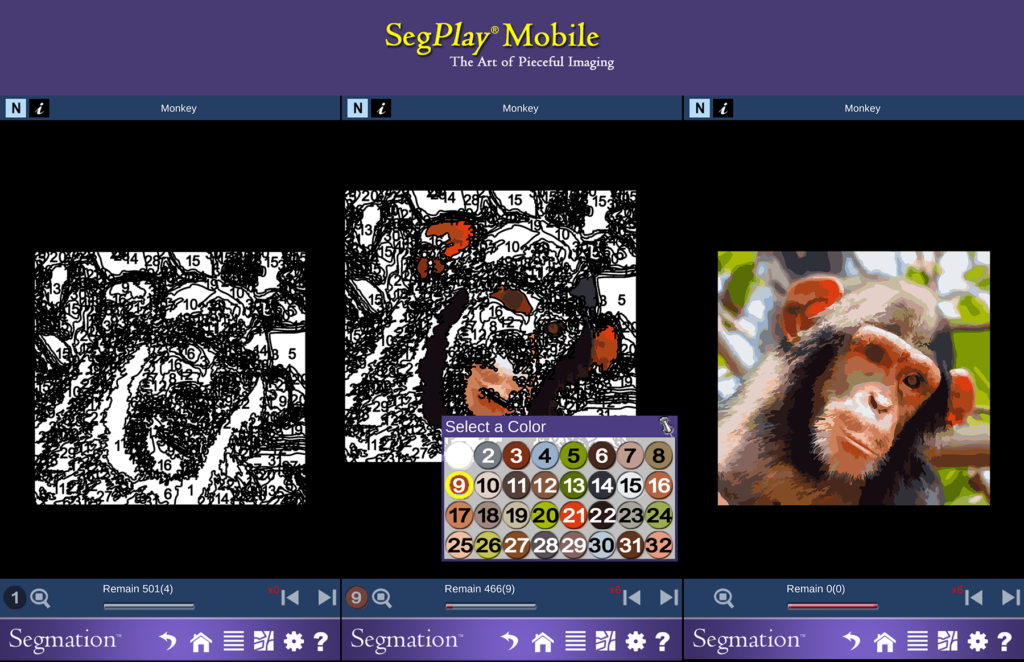
Task: Toggle the N button in right panel
Action: click(699, 108)
